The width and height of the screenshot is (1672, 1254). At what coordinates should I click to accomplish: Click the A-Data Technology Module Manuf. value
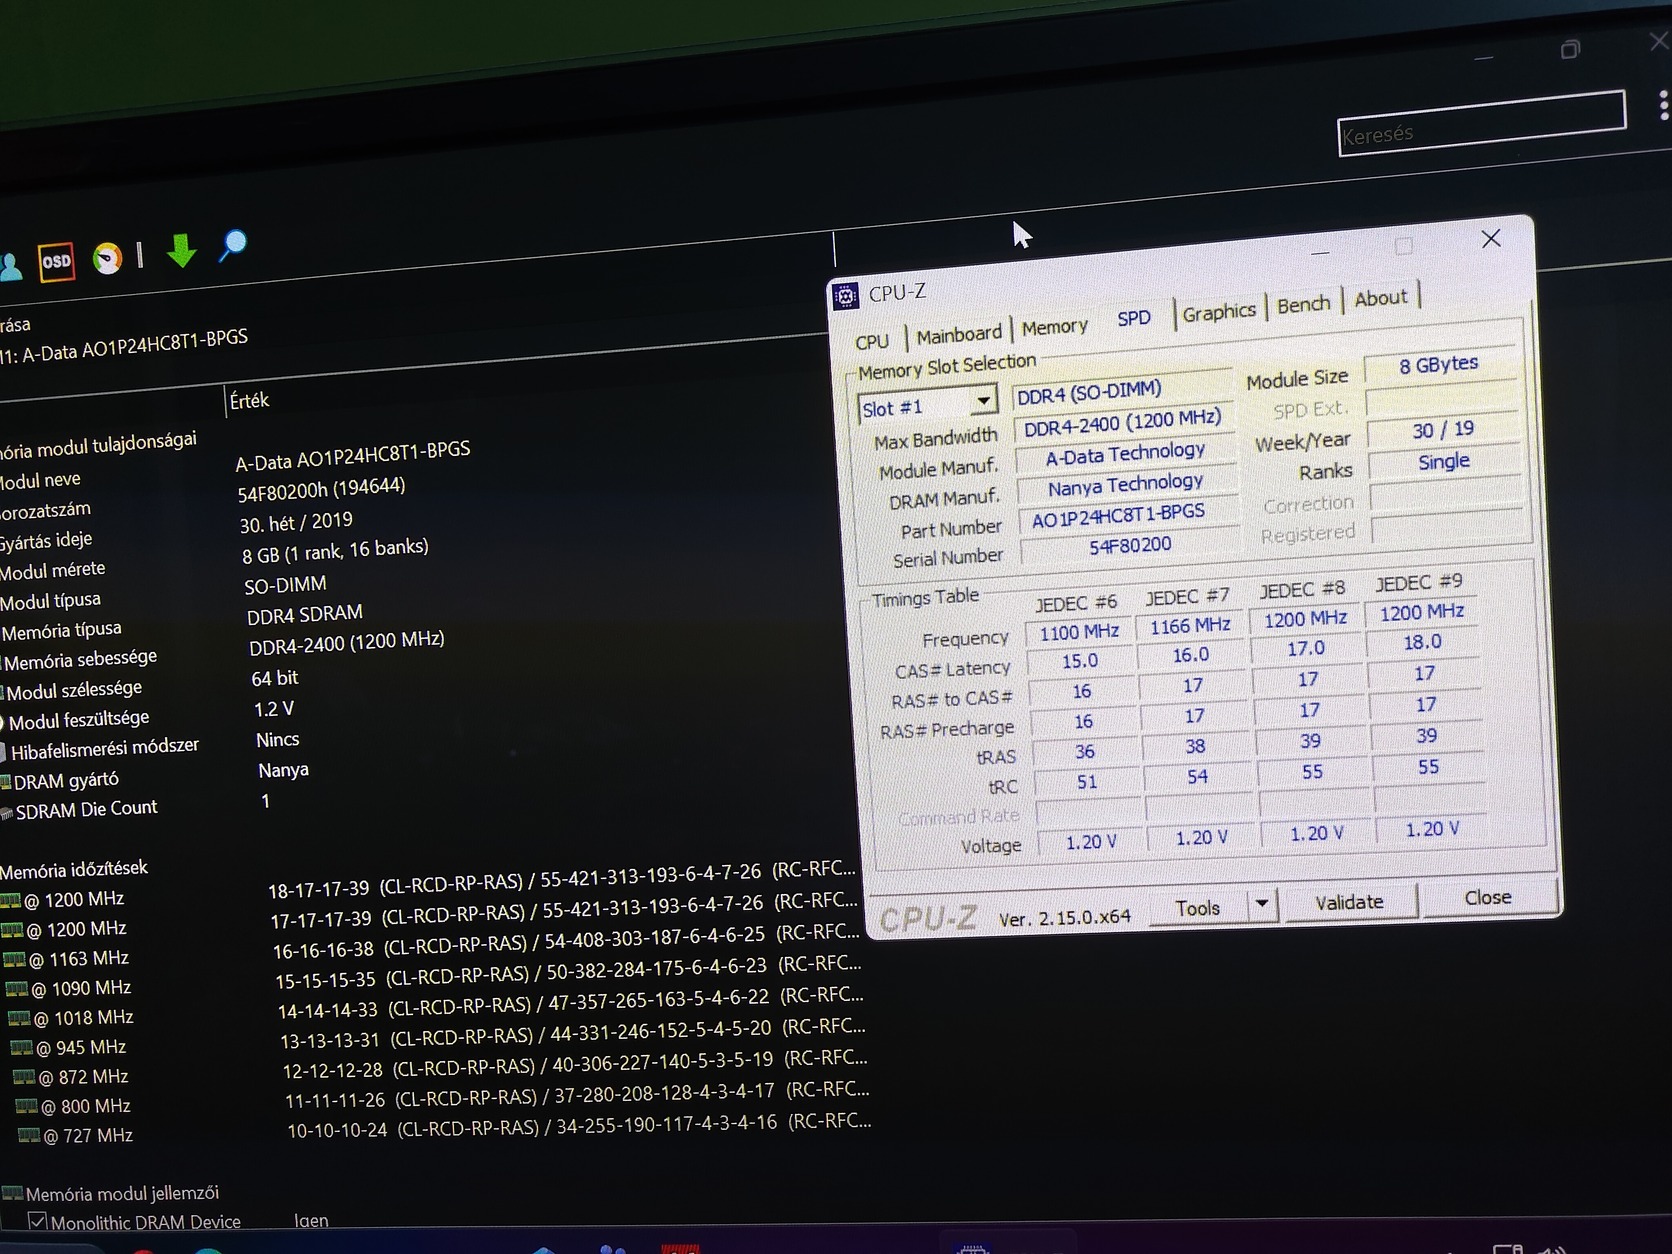click(1125, 453)
